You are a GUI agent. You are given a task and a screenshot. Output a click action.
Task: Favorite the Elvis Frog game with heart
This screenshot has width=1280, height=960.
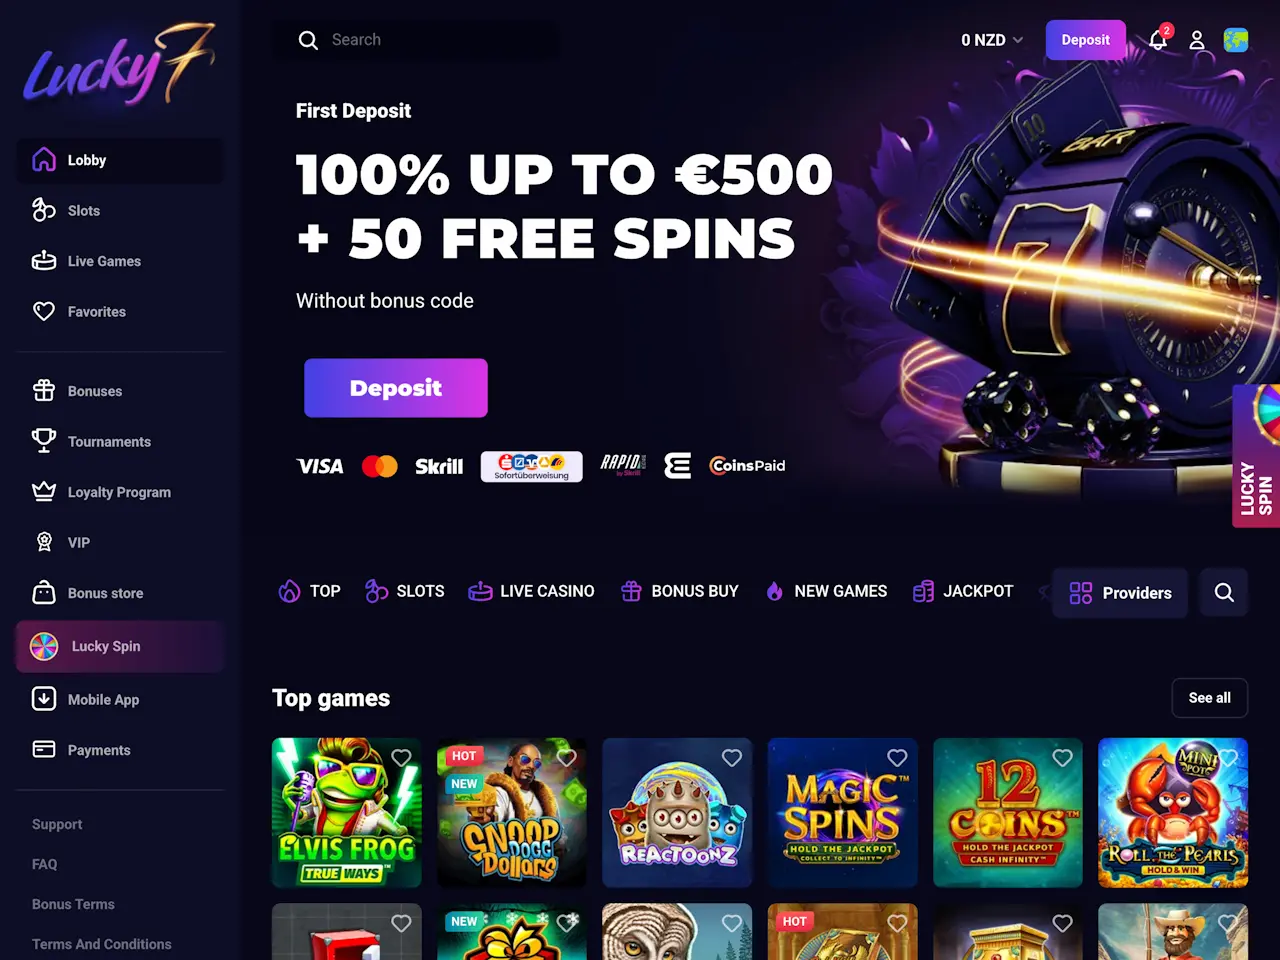pos(401,758)
